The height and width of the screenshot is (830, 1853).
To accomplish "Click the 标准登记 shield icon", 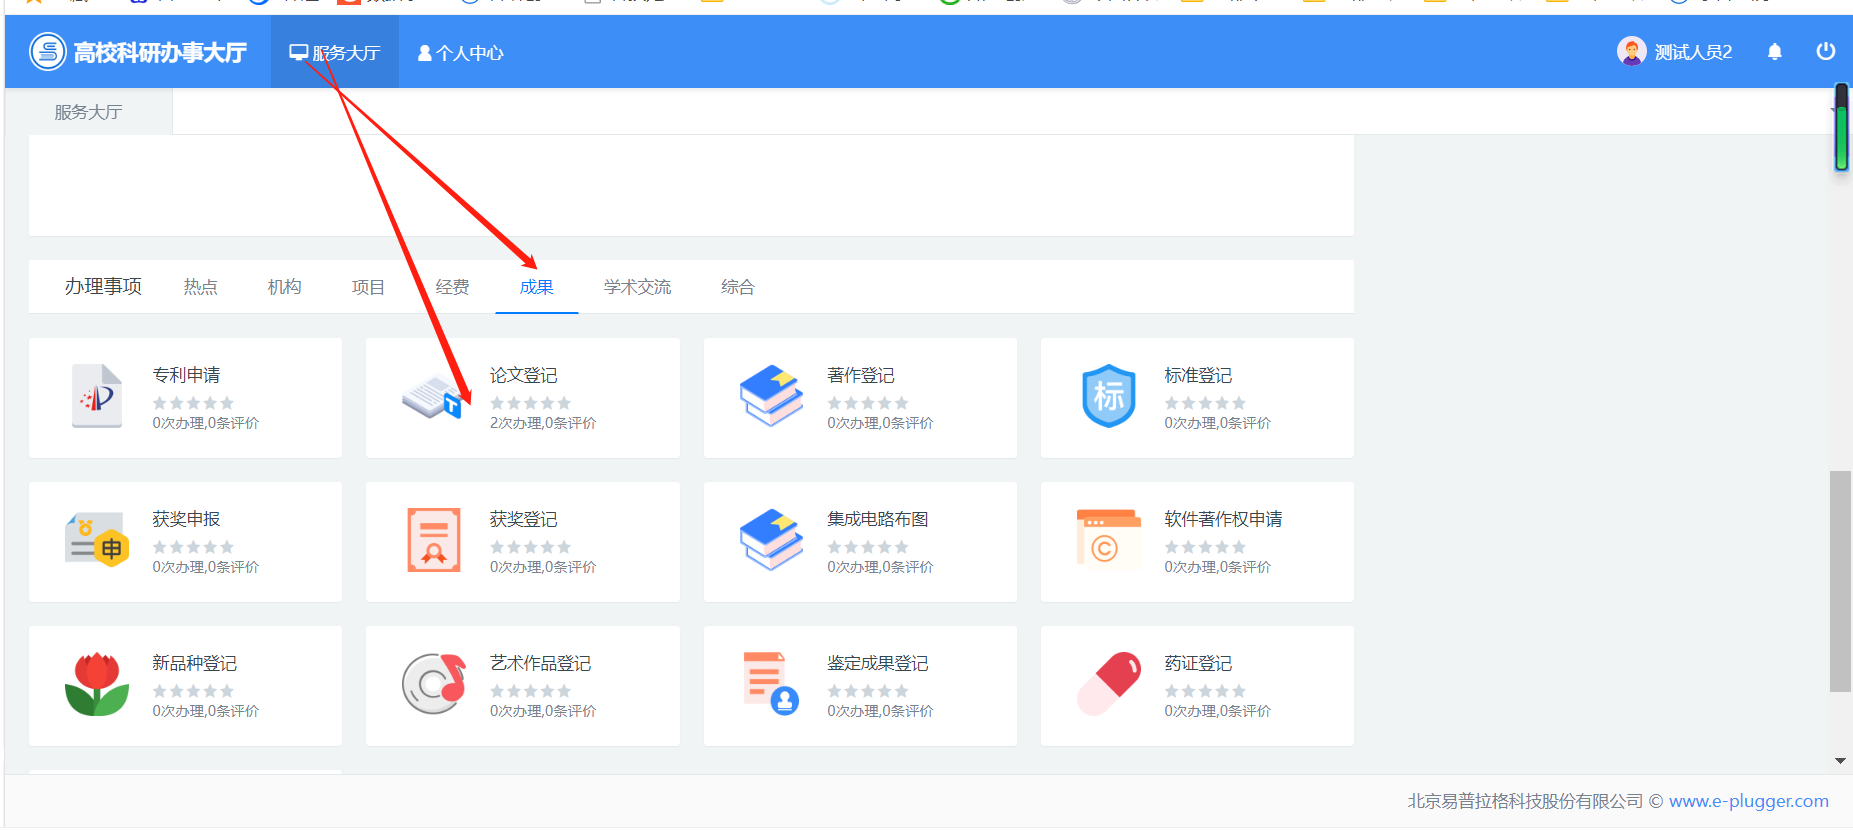I will click(1108, 397).
